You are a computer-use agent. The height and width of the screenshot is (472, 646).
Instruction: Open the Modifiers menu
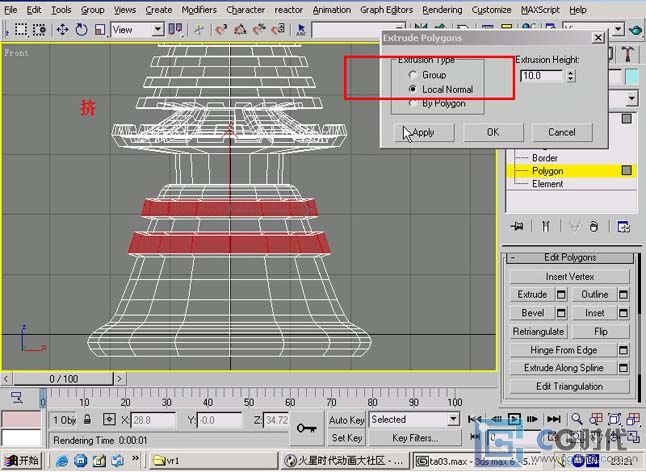199,10
